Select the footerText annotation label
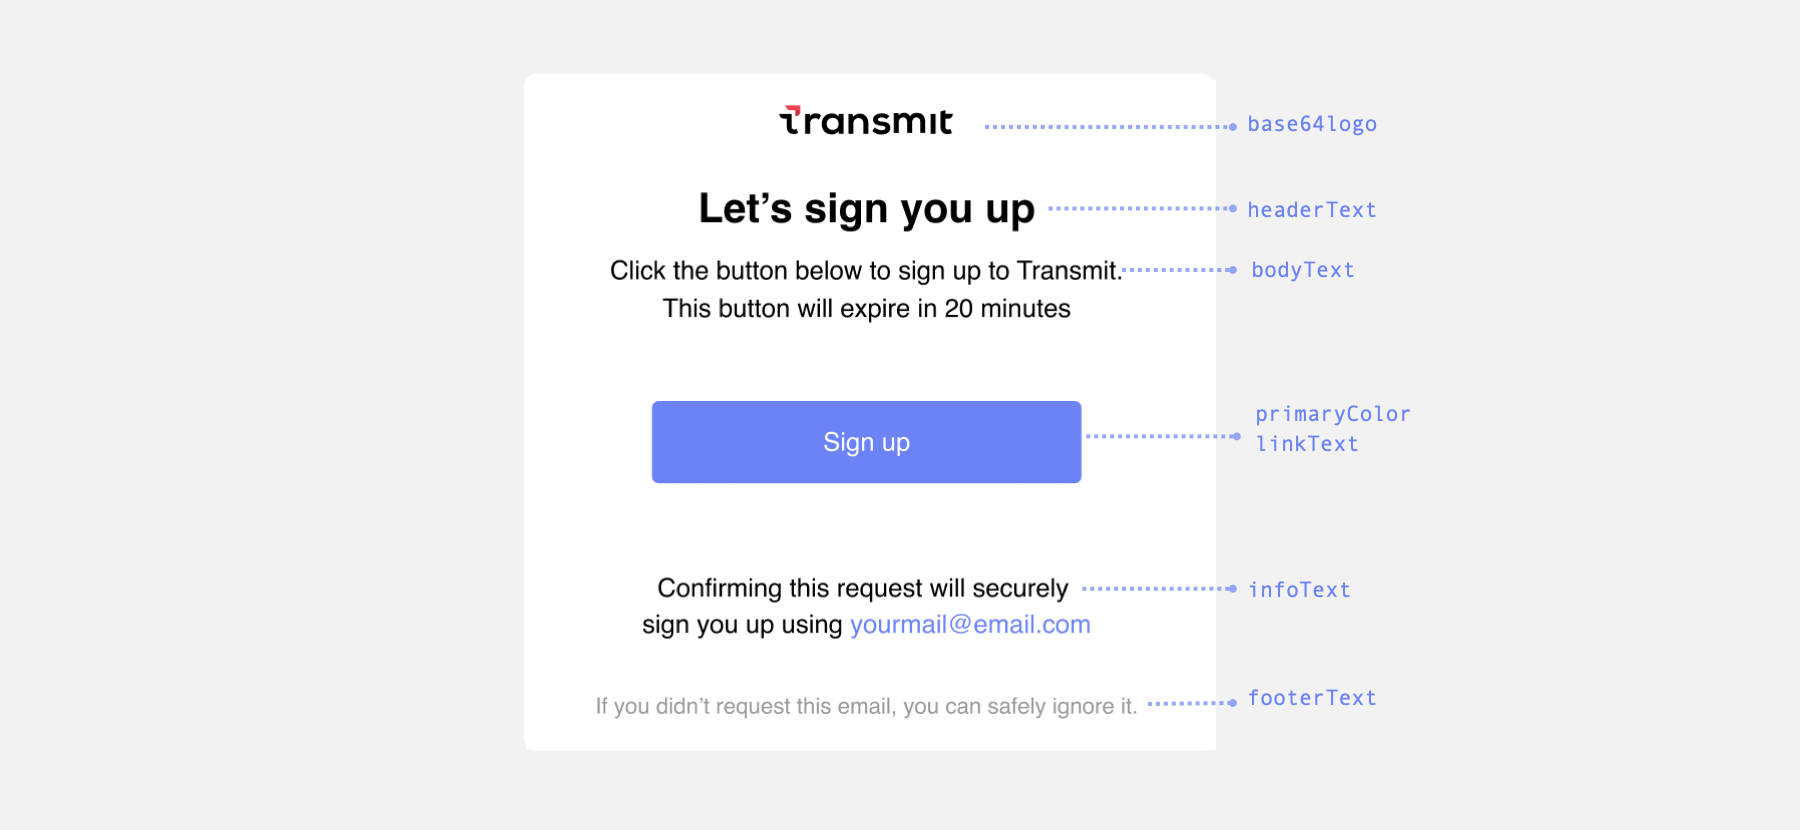 coord(1312,698)
